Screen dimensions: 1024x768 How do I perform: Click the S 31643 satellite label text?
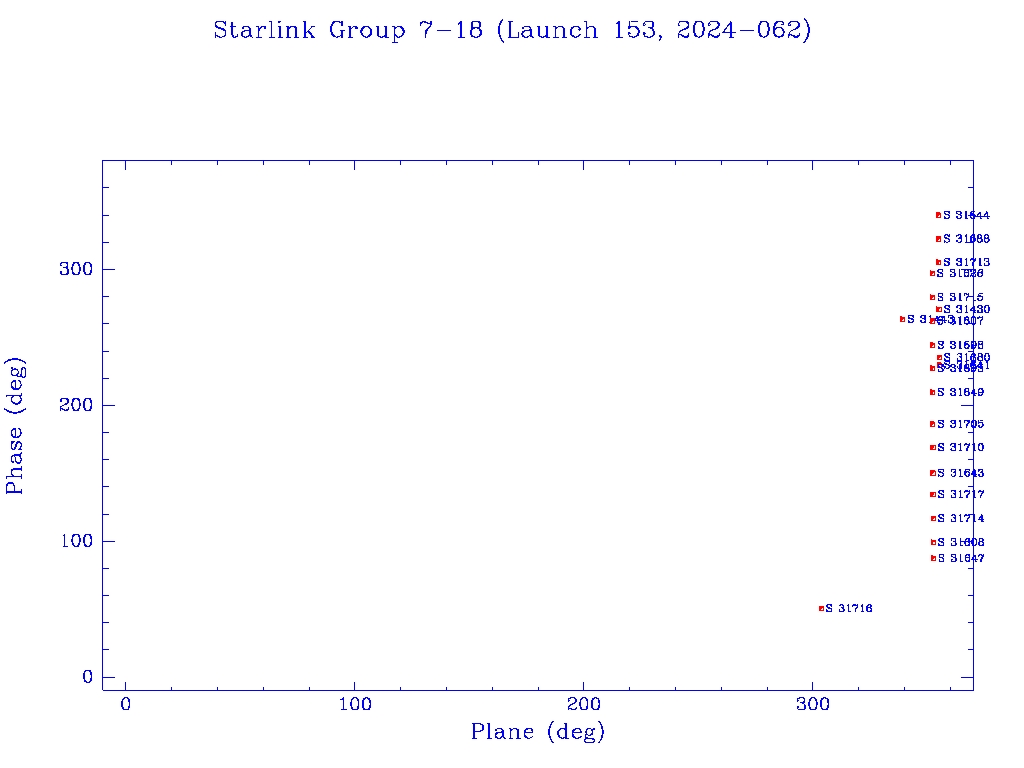961,473
